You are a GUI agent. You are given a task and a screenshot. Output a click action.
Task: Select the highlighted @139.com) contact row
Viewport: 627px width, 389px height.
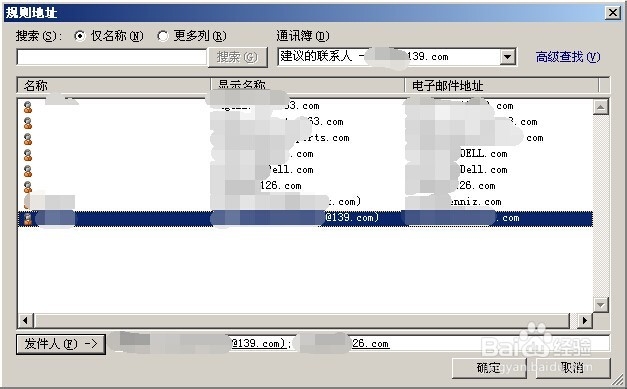click(x=305, y=219)
